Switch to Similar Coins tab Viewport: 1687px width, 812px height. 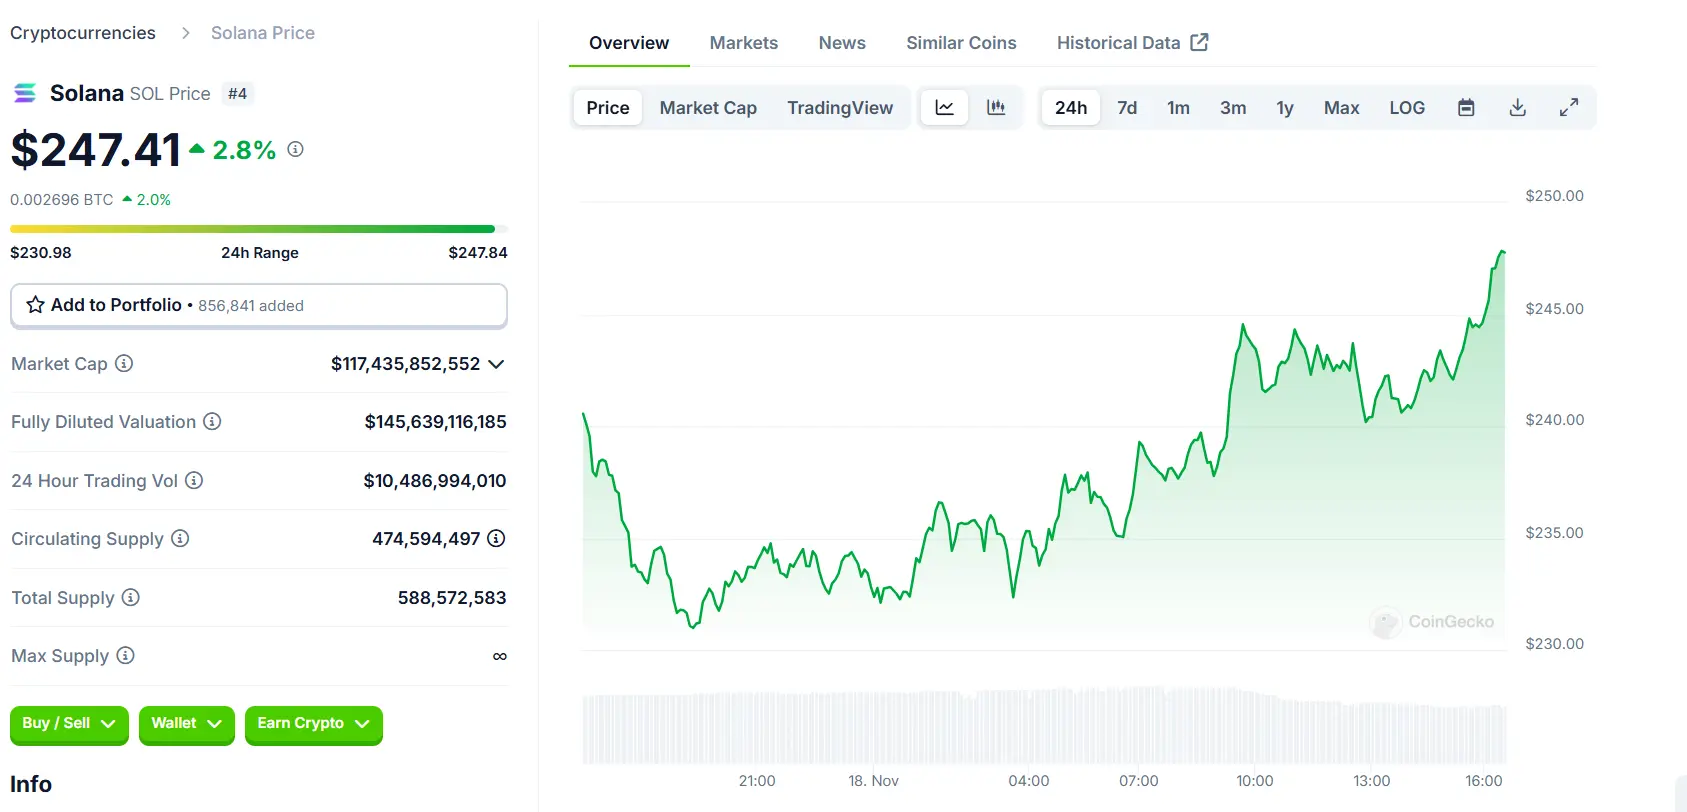(x=961, y=43)
